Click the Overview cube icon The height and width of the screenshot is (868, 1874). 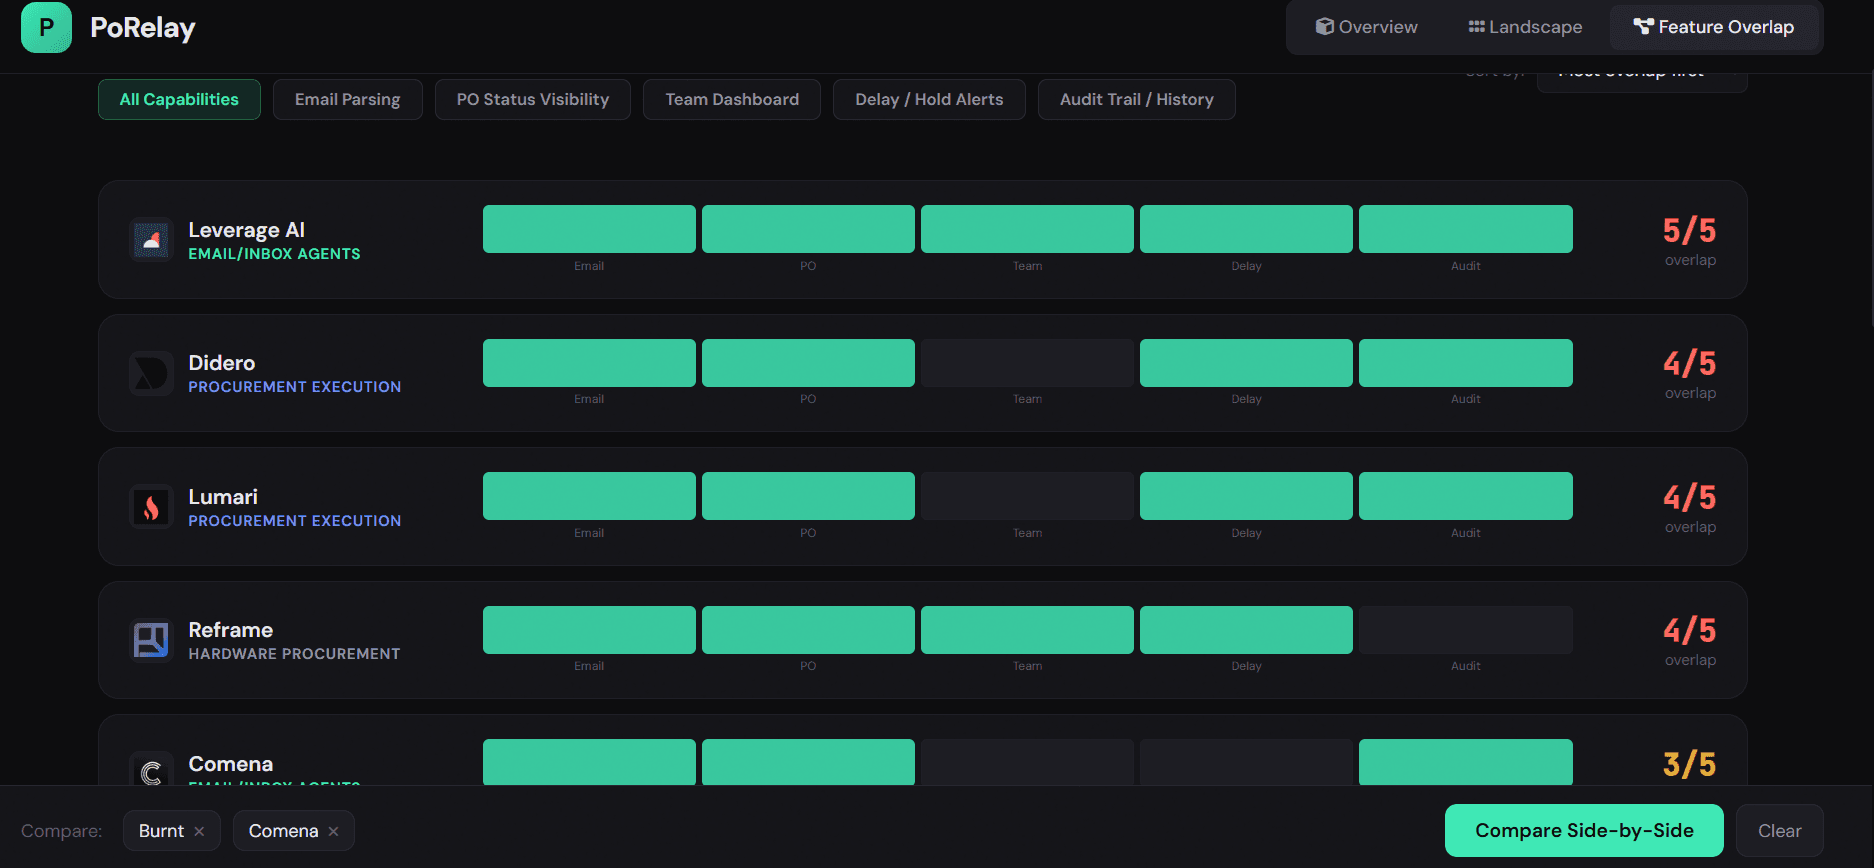(x=1324, y=27)
